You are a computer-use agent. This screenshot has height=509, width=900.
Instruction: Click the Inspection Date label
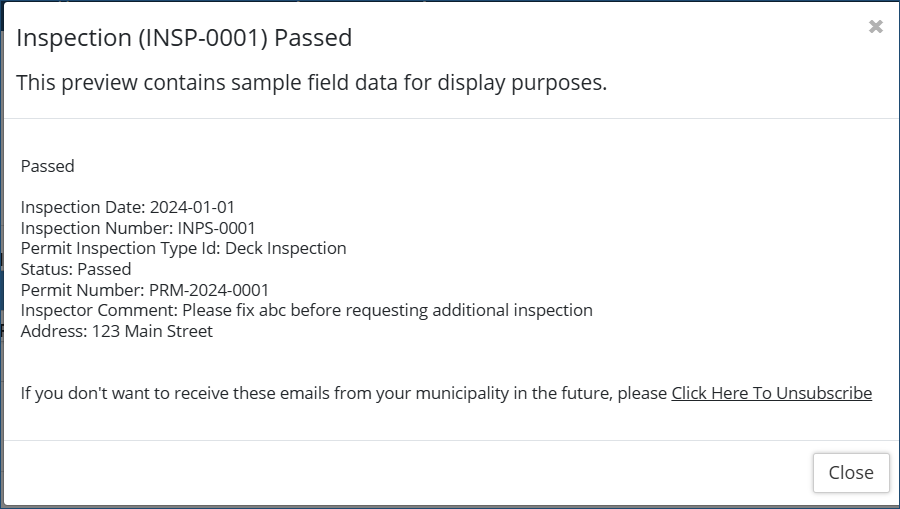pyautogui.click(x=82, y=207)
